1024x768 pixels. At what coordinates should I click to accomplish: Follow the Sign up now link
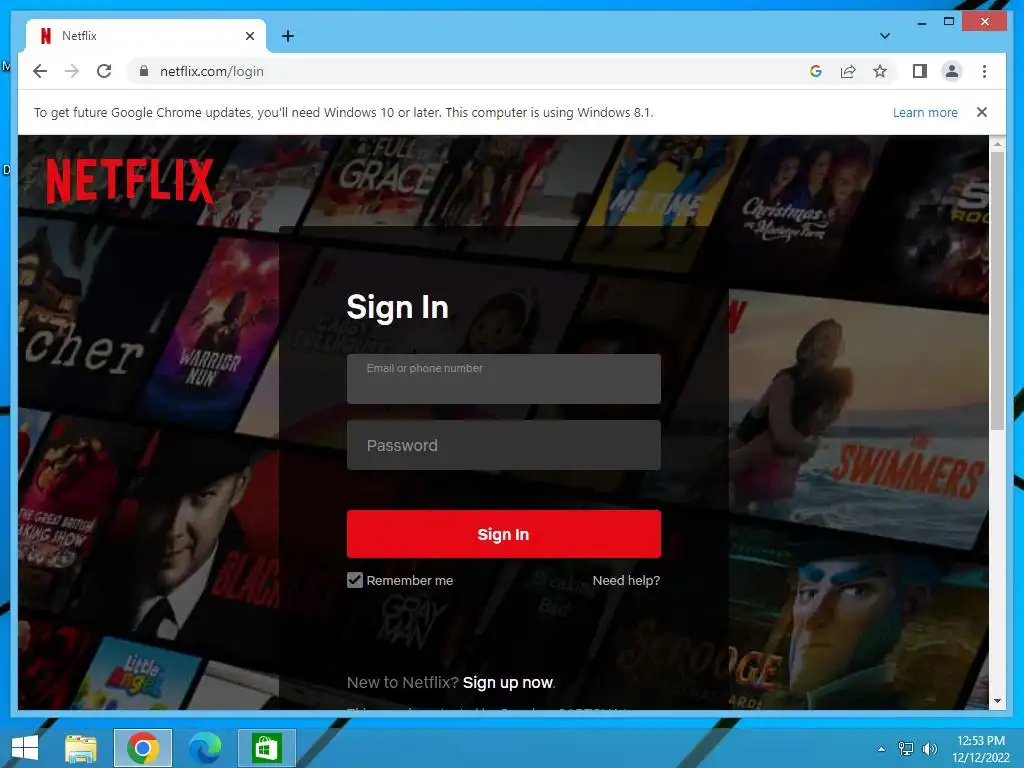[x=508, y=682]
